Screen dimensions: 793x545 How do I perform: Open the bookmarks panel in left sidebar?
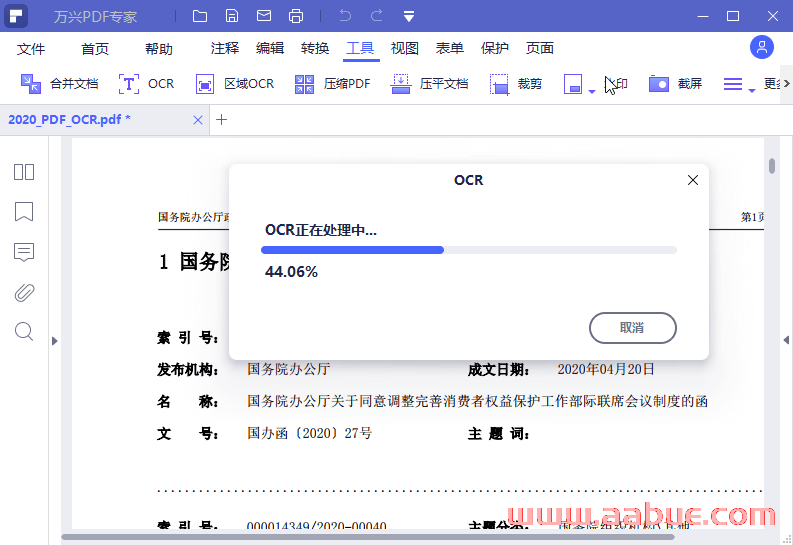point(24,212)
